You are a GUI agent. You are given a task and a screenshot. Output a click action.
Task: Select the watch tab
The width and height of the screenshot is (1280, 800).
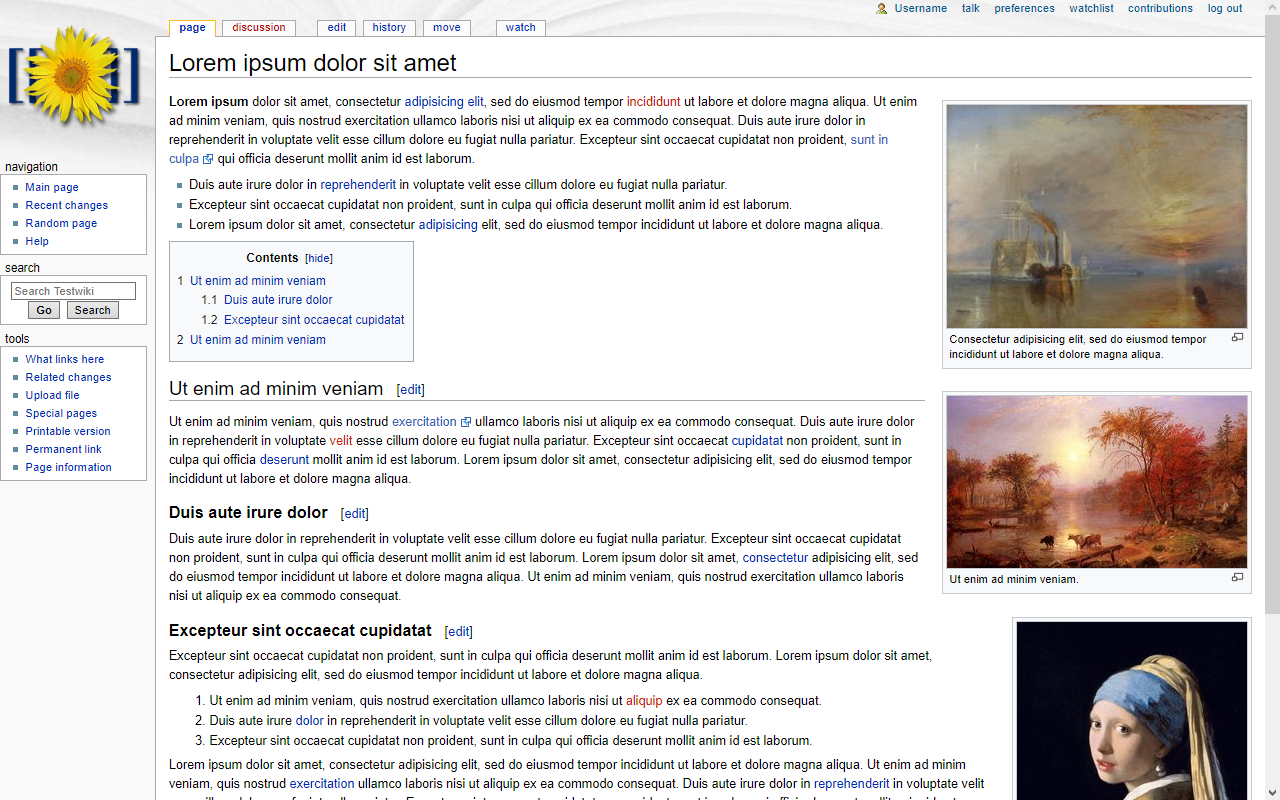click(520, 28)
